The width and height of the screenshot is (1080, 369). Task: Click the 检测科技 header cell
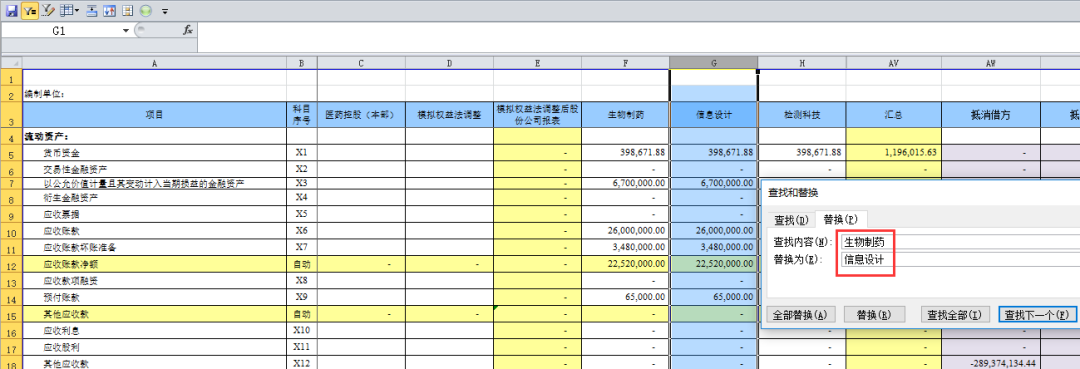tap(802, 115)
